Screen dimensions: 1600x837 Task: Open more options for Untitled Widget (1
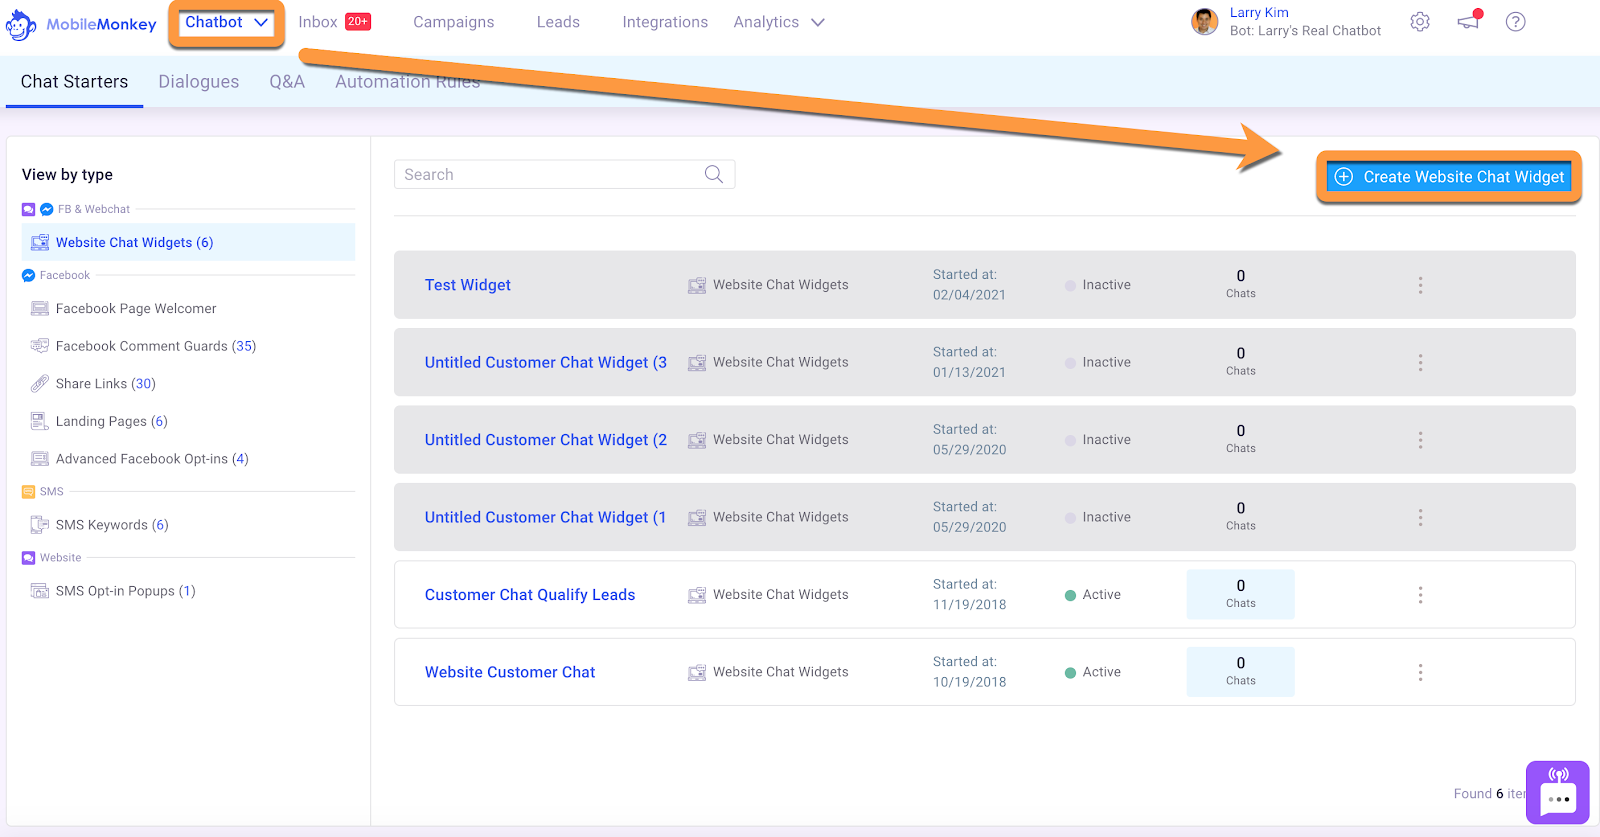(x=1420, y=517)
